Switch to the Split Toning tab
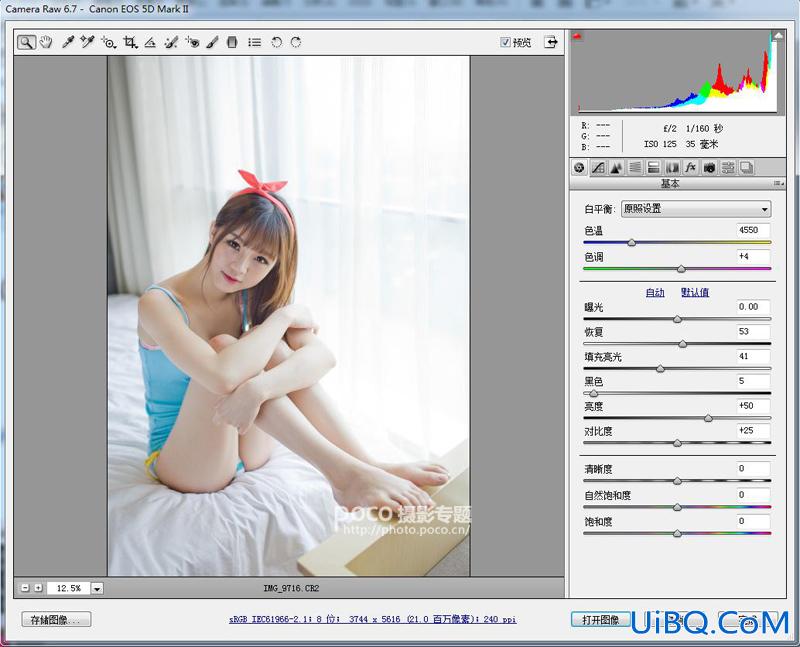 [653, 167]
